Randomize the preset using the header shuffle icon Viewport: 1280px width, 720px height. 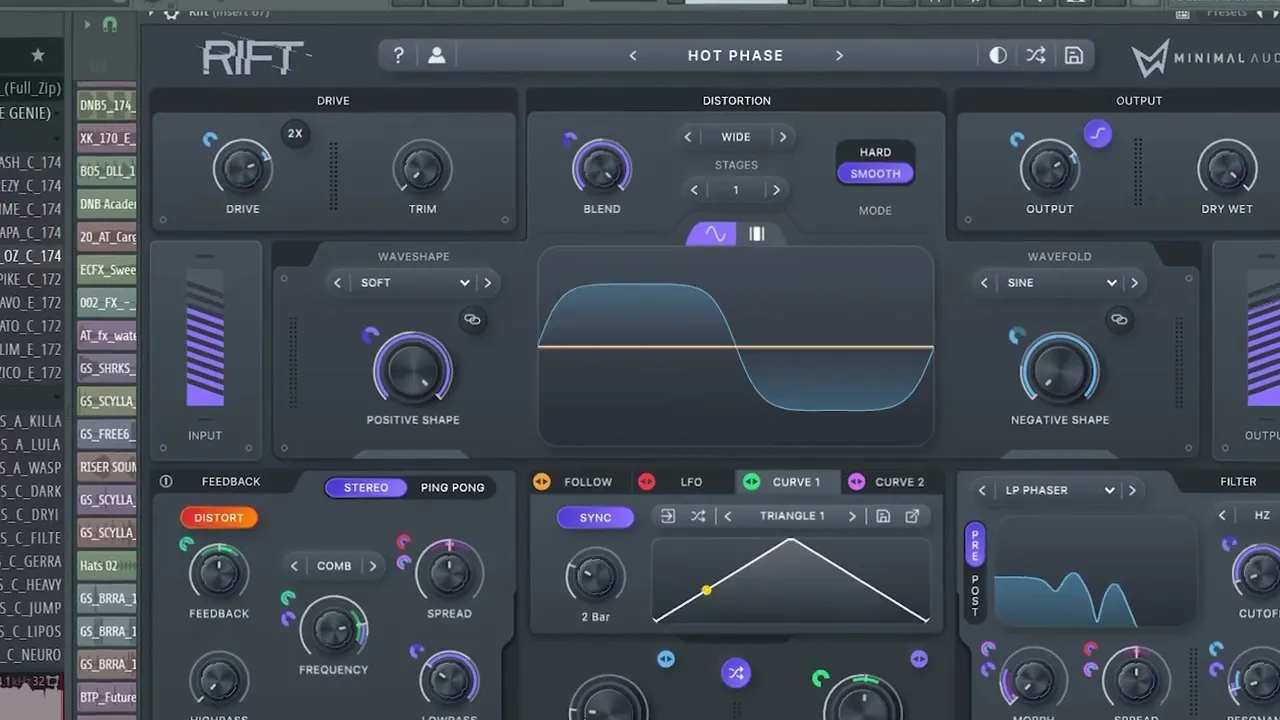pos(1036,56)
